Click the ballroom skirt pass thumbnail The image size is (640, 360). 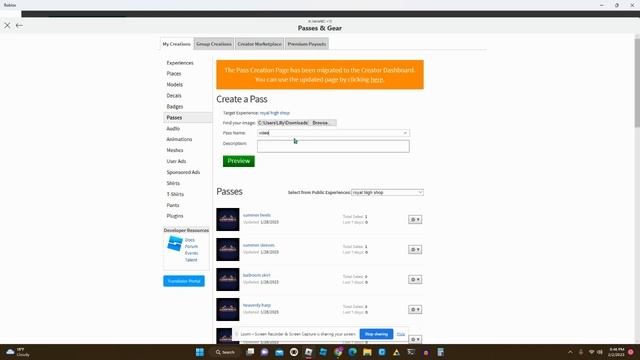point(228,280)
